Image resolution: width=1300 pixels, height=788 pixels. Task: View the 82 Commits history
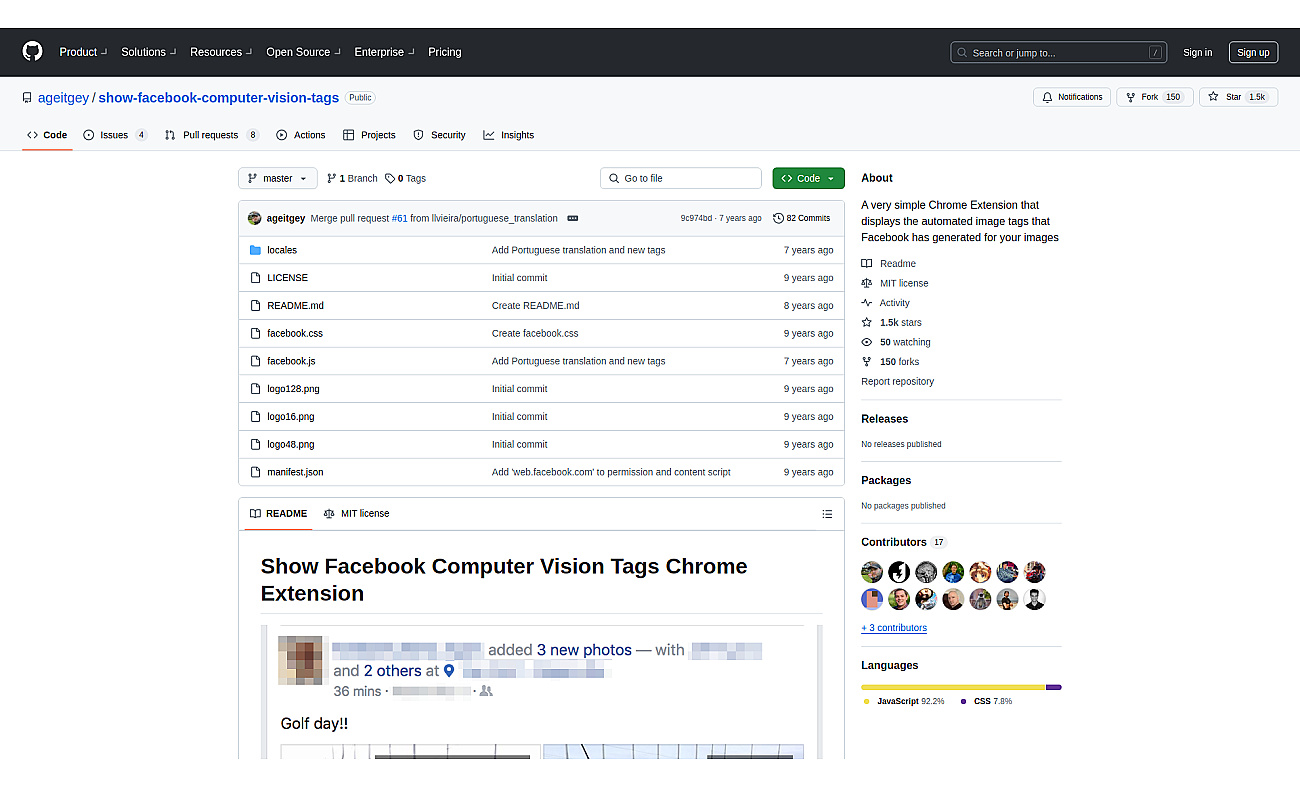[x=802, y=218]
